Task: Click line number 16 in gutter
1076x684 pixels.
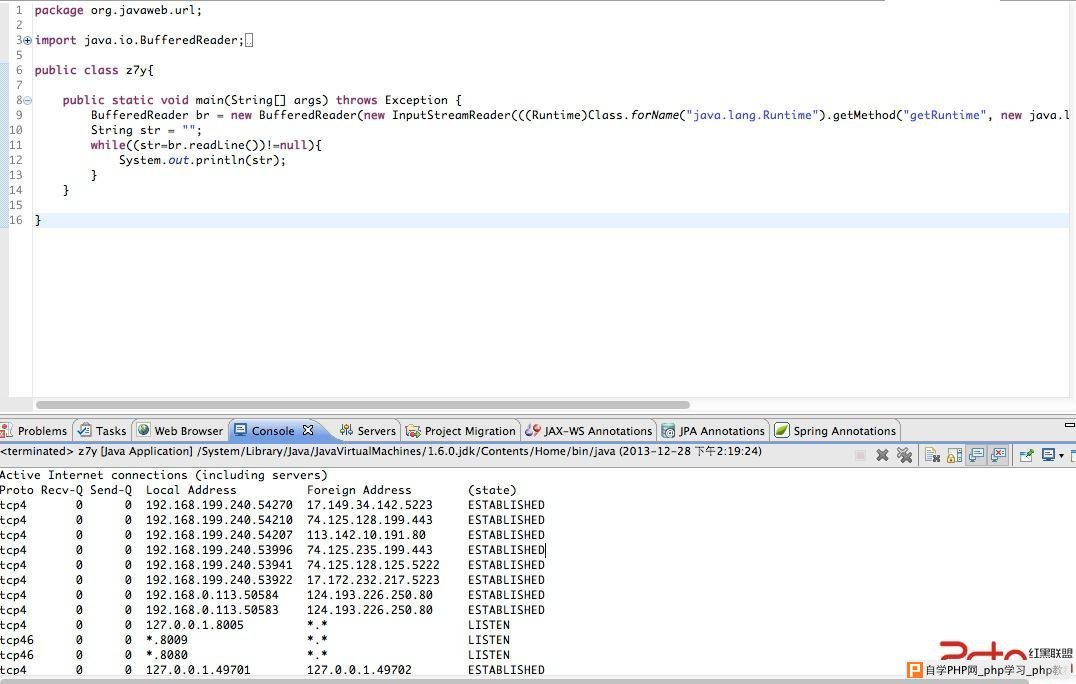Action: [x=16, y=220]
